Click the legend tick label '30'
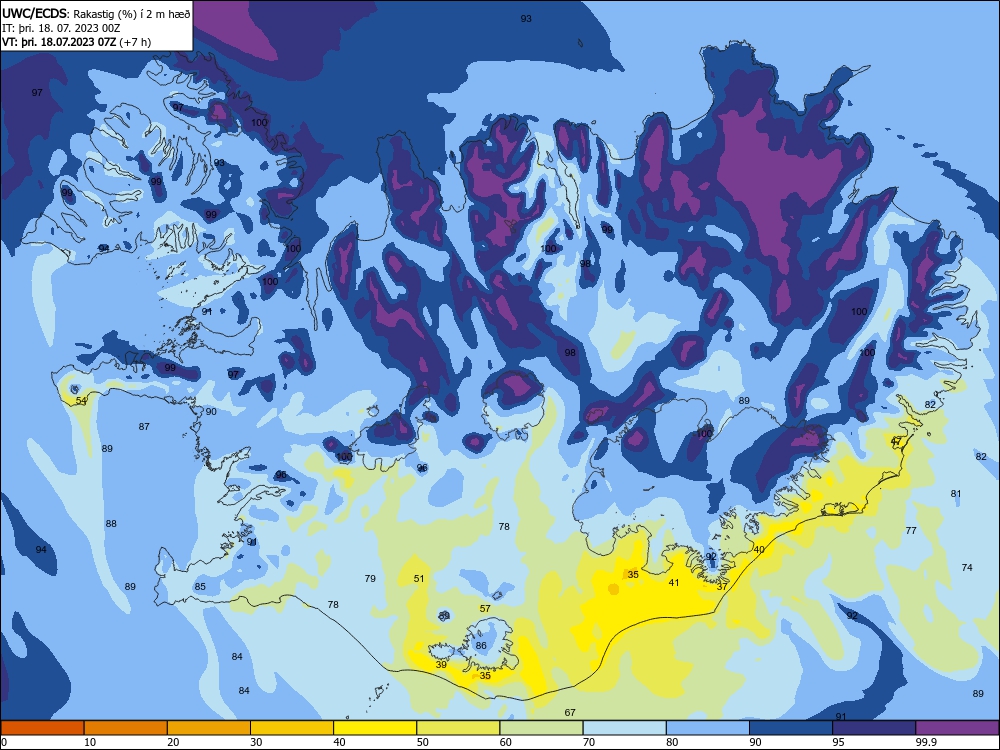The image size is (1000, 750). tap(256, 742)
